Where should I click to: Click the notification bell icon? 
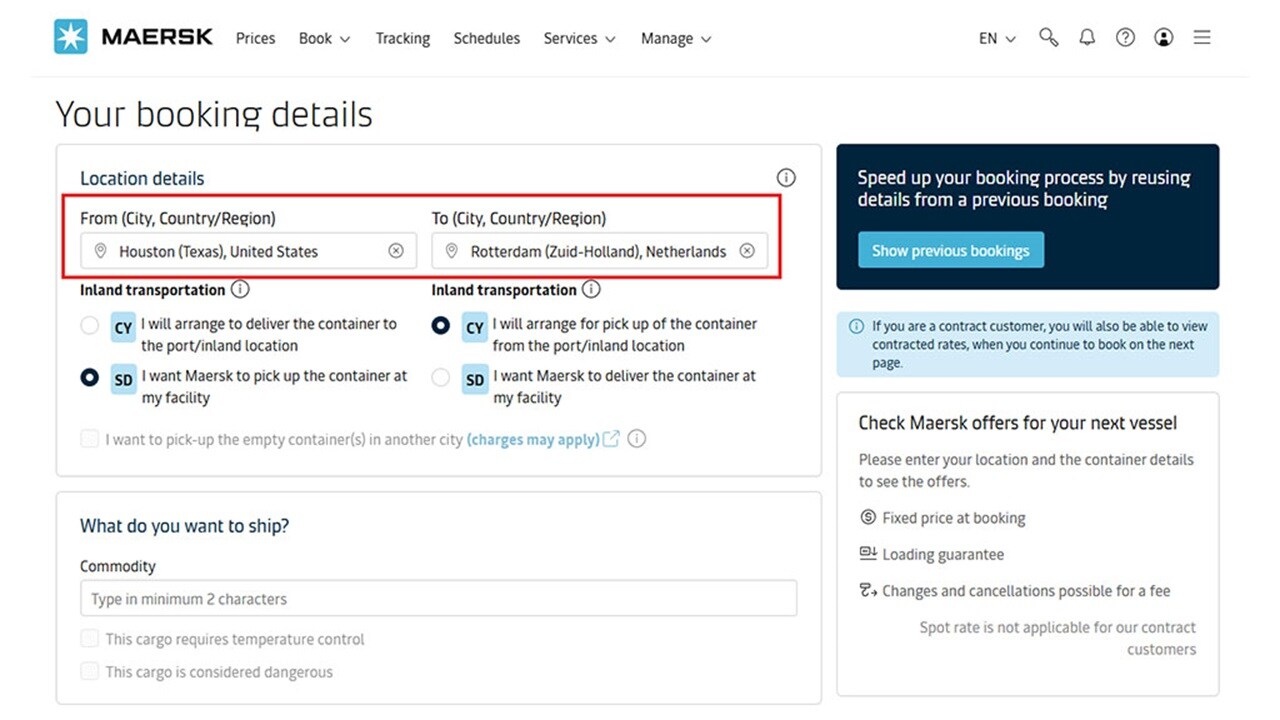pyautogui.click(x=1086, y=37)
